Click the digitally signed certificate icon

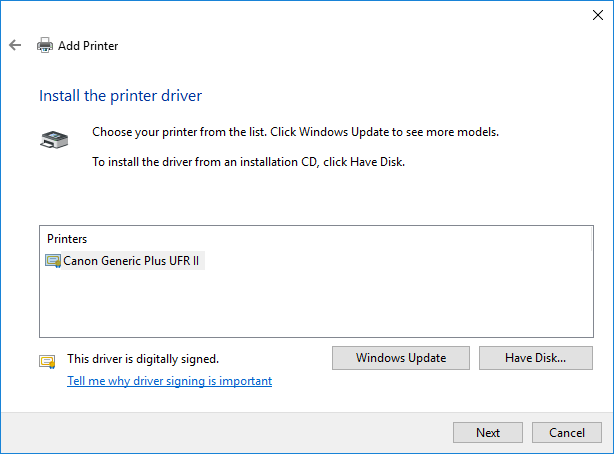pyautogui.click(x=47, y=361)
